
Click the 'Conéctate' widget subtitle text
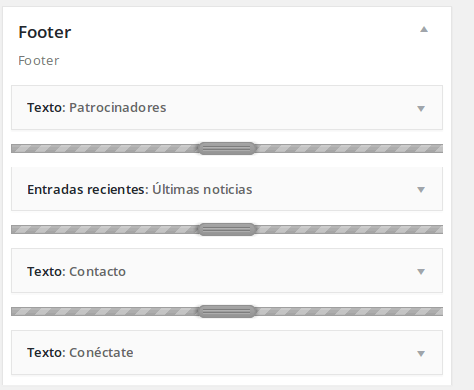point(101,352)
